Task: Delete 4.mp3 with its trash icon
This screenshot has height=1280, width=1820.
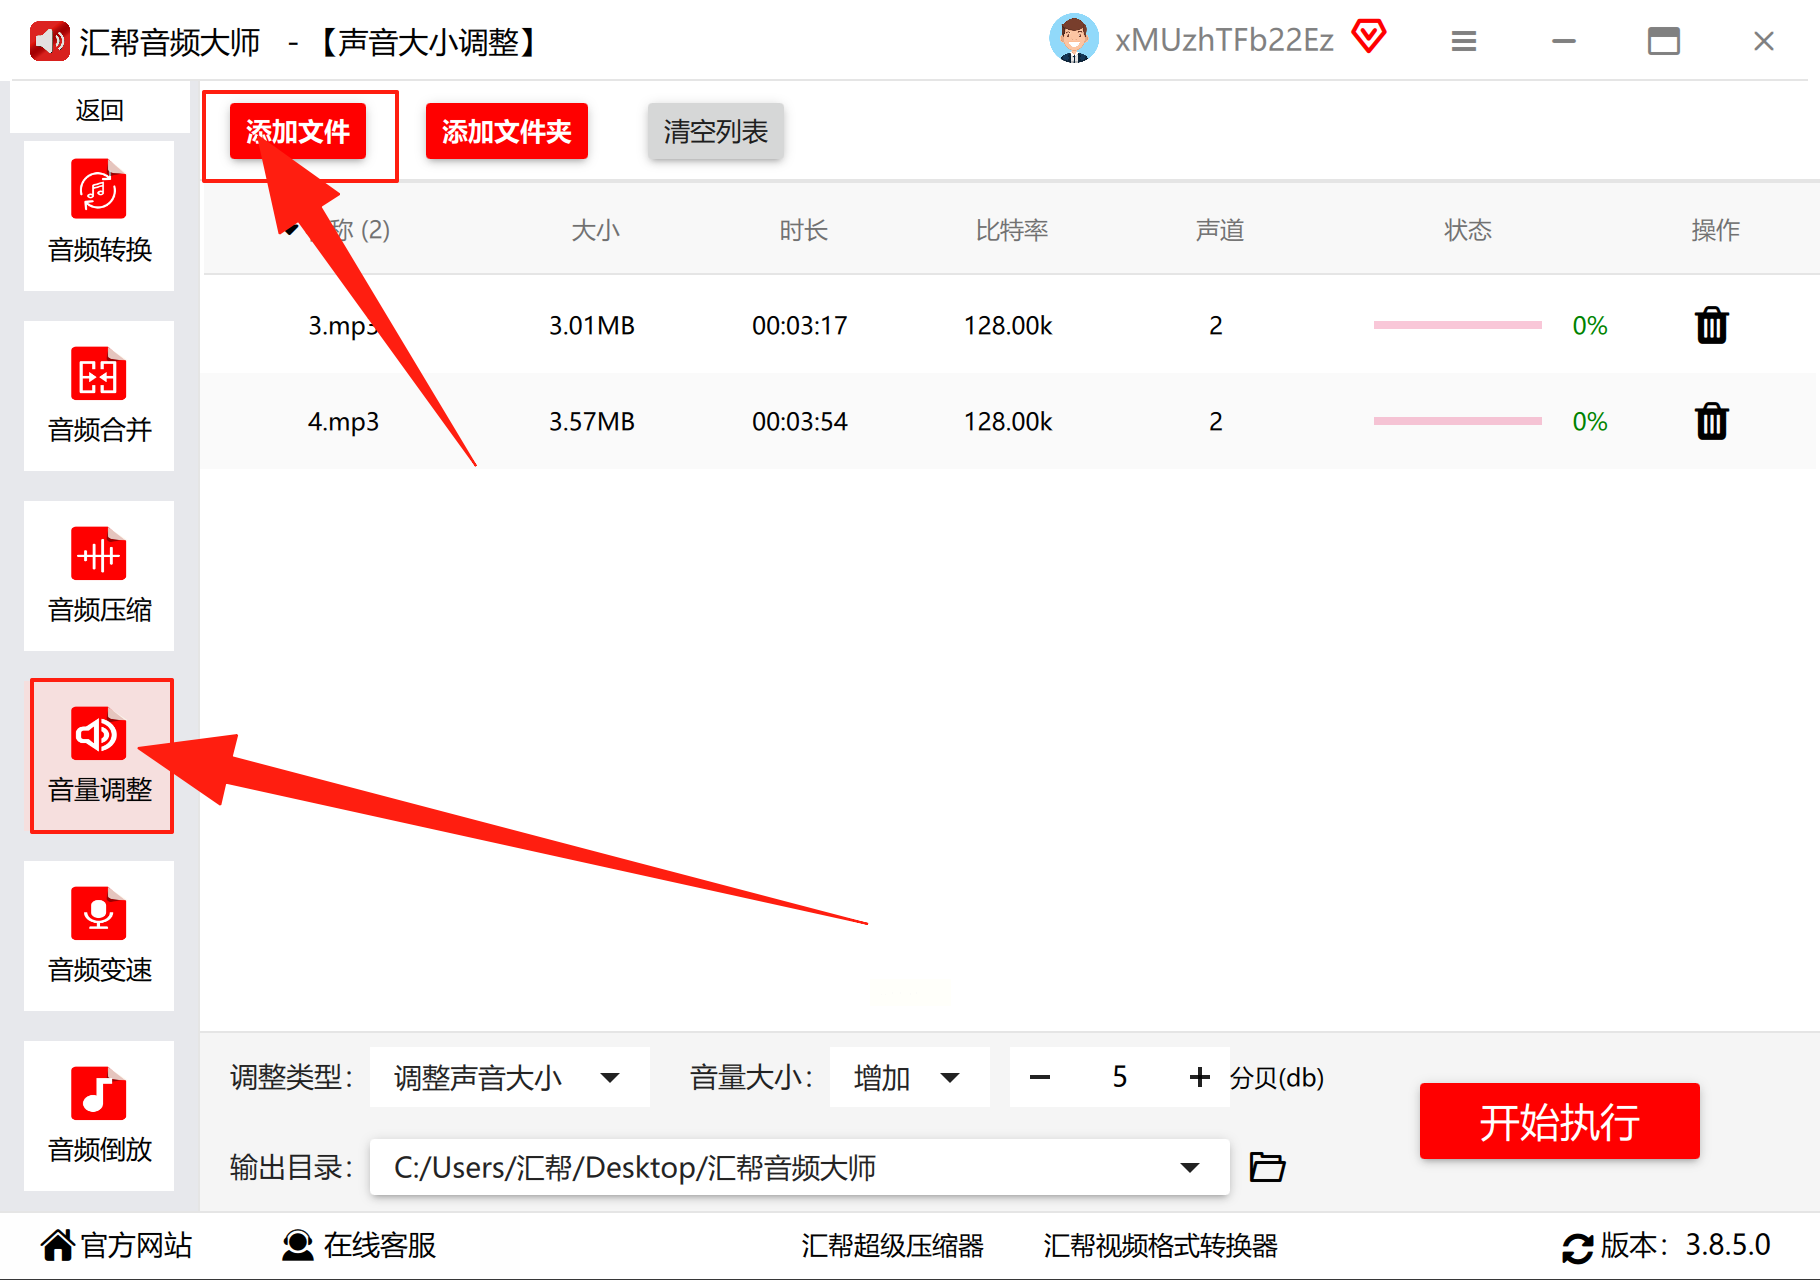Action: (x=1712, y=421)
